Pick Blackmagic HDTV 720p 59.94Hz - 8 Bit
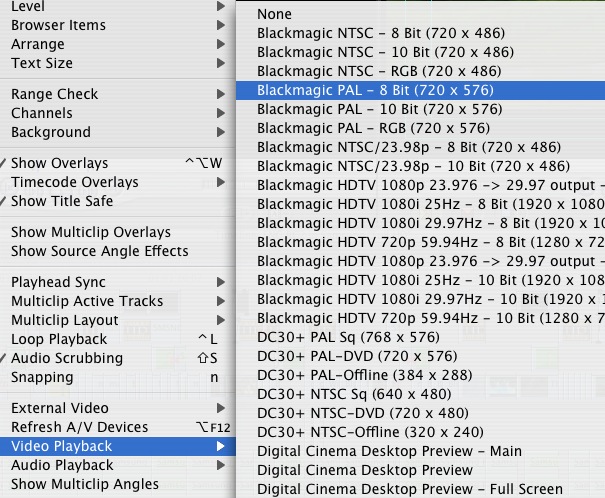This screenshot has width=605, height=498. 421,242
